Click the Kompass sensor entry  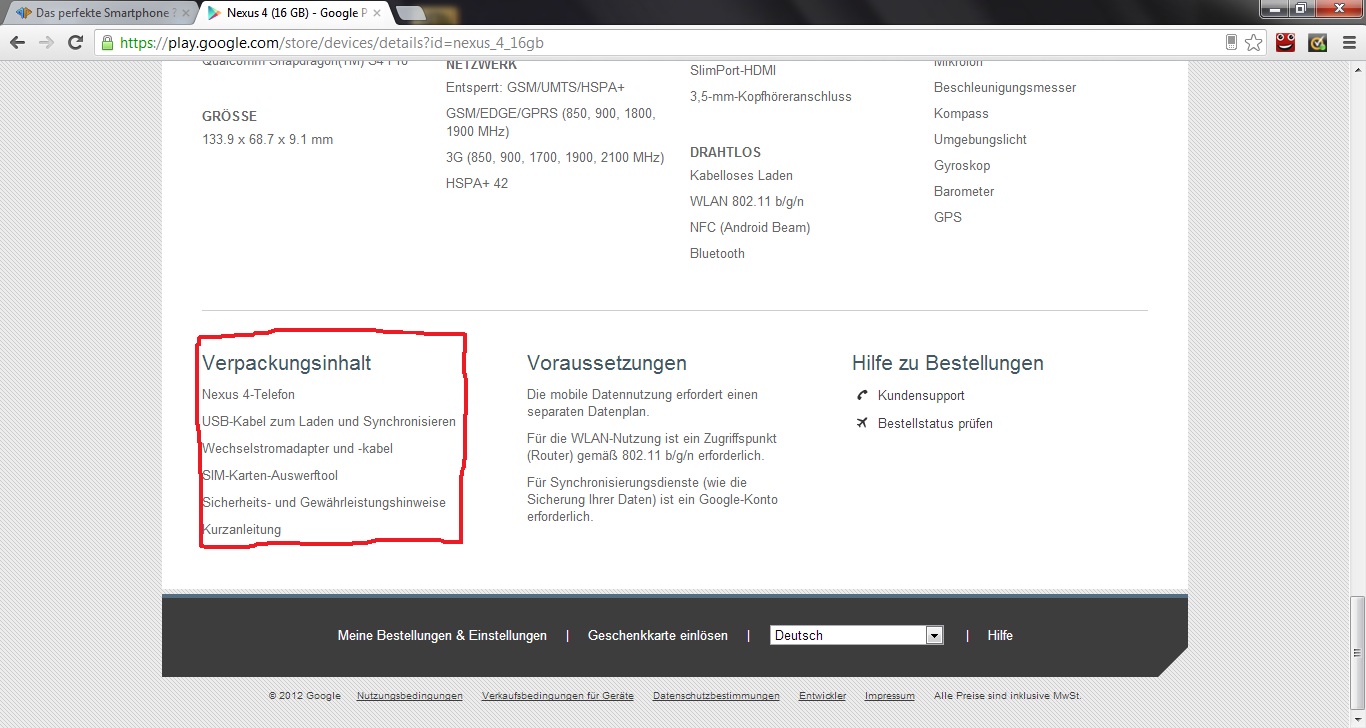pos(961,114)
